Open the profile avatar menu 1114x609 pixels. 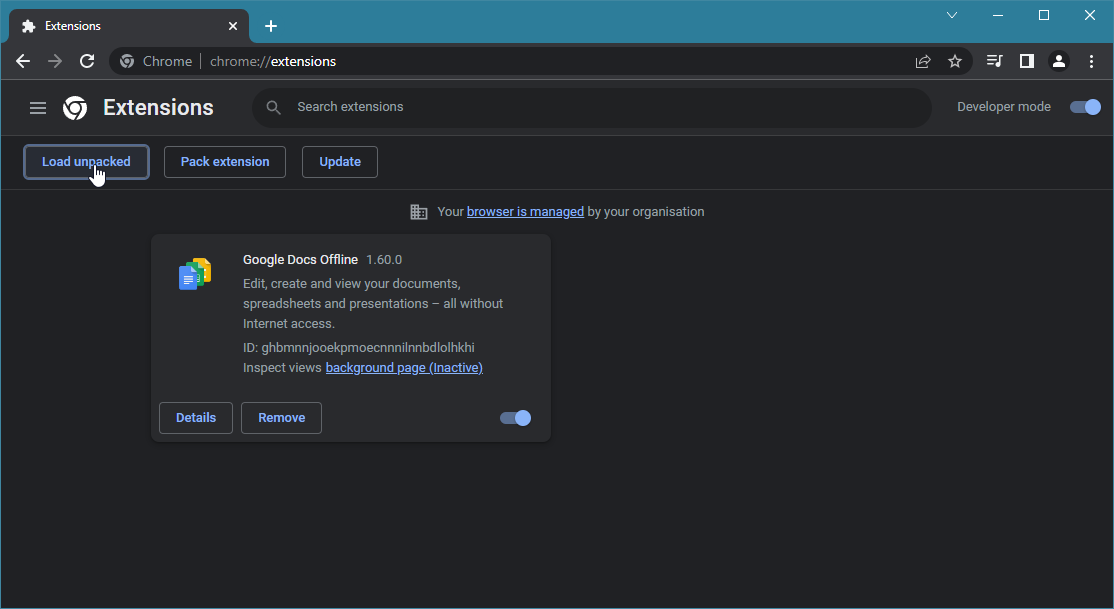click(1059, 61)
